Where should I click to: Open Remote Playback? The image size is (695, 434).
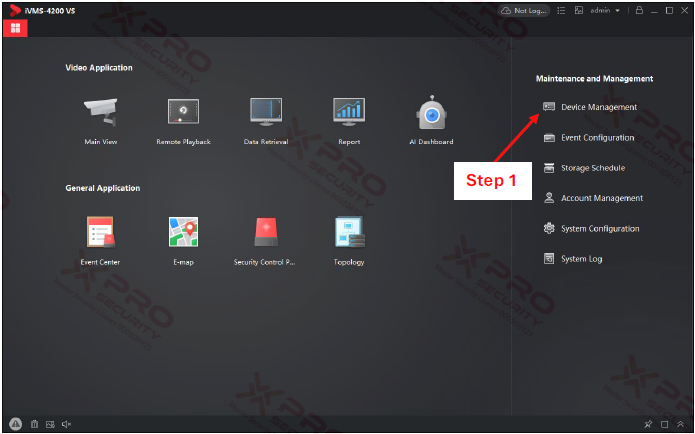pyautogui.click(x=183, y=111)
